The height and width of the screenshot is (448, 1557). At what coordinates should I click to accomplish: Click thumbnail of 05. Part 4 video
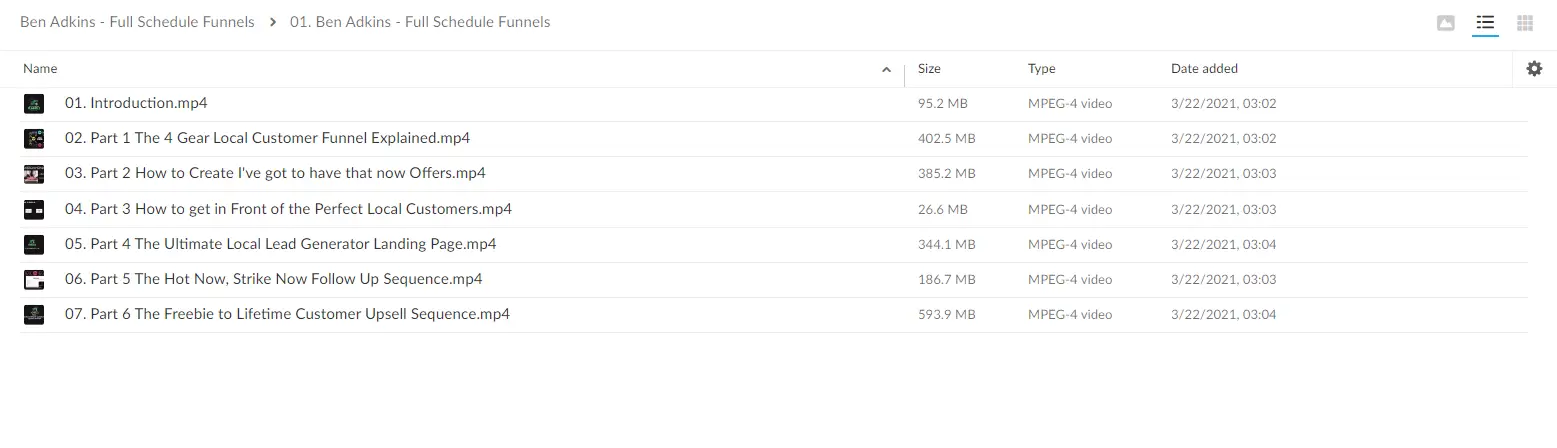tap(34, 245)
